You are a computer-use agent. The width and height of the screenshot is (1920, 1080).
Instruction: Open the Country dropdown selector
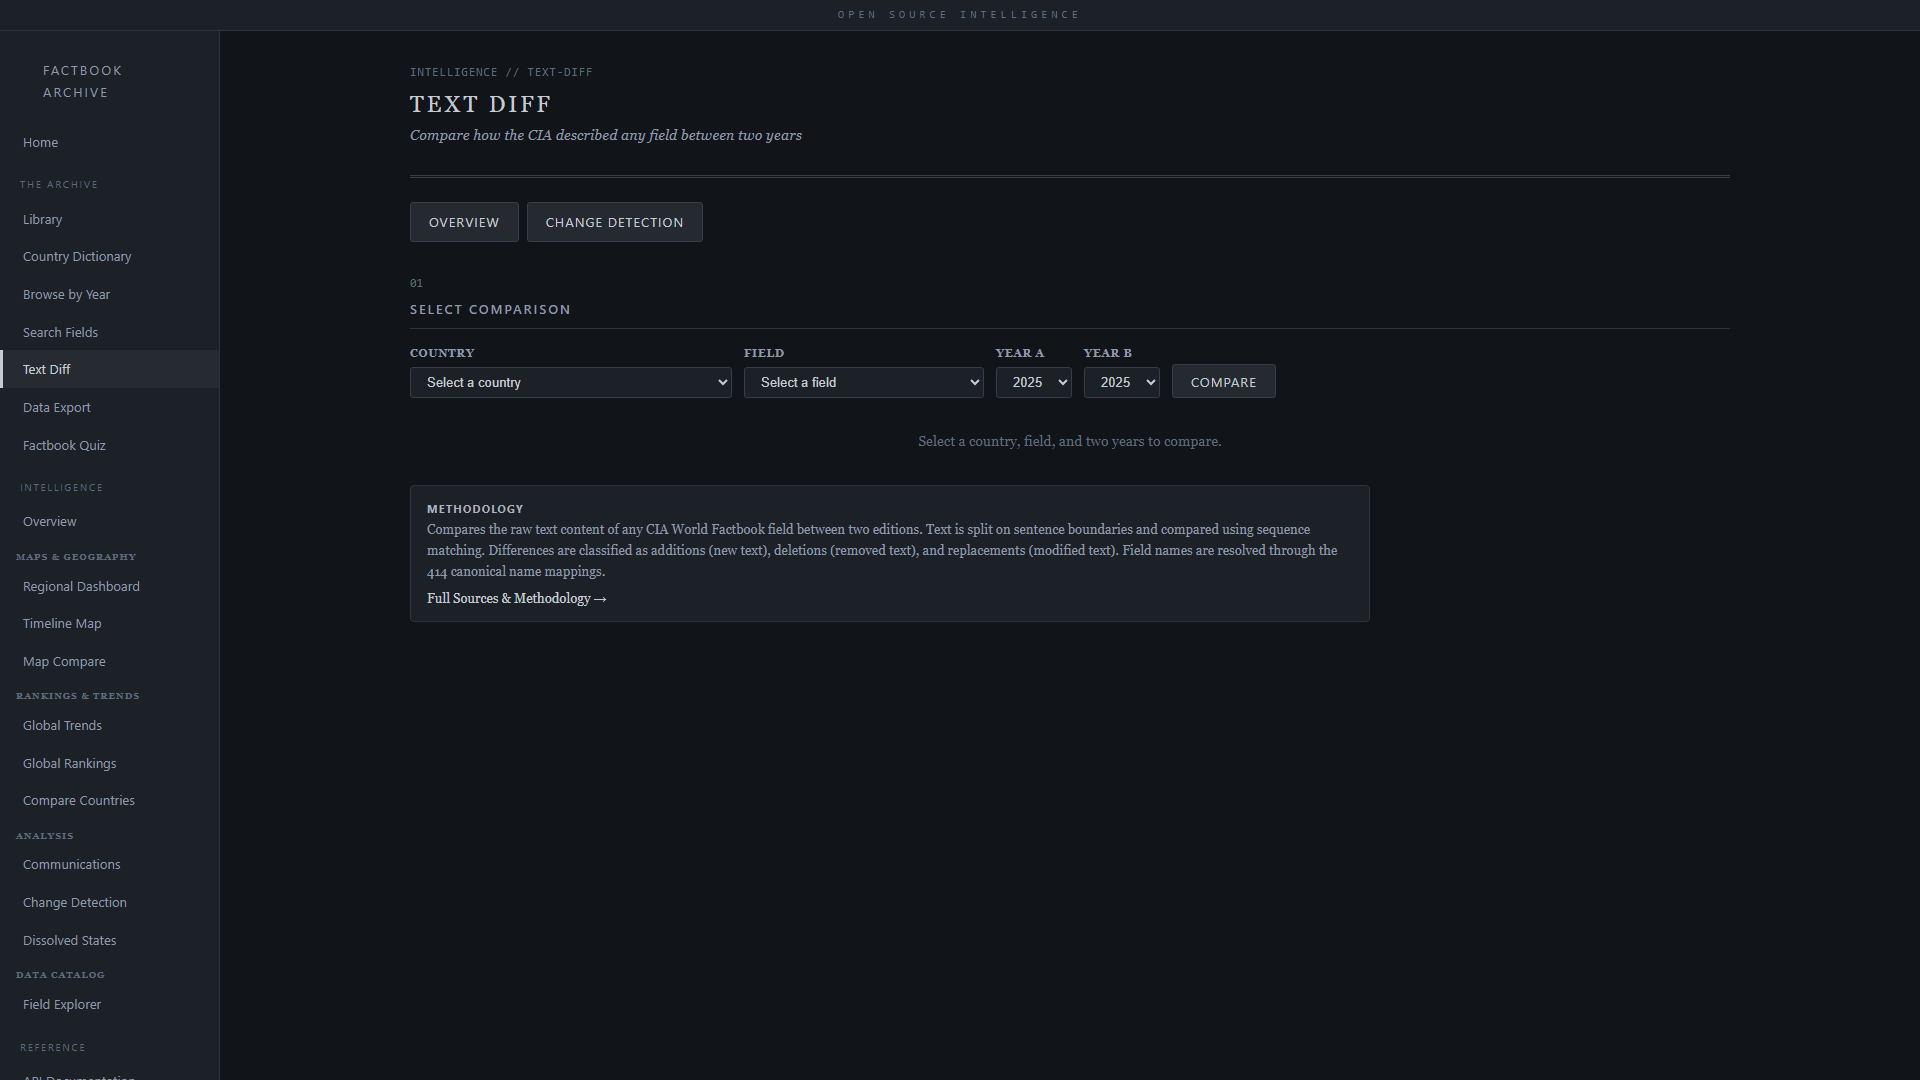point(570,382)
